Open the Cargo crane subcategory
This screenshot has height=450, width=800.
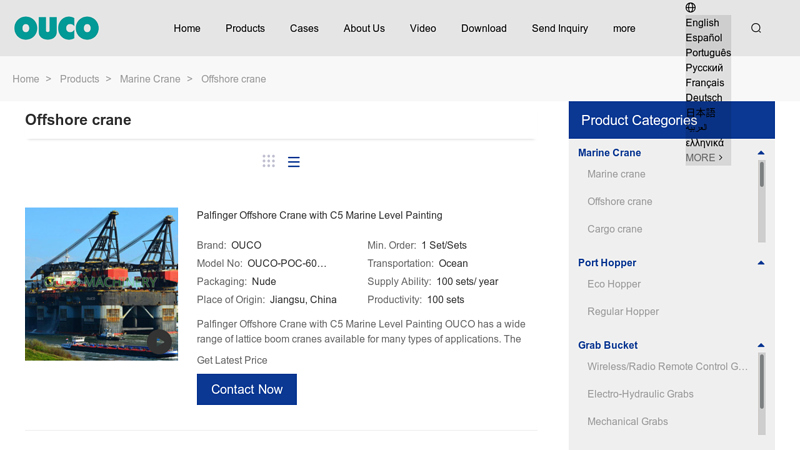[x=614, y=229]
